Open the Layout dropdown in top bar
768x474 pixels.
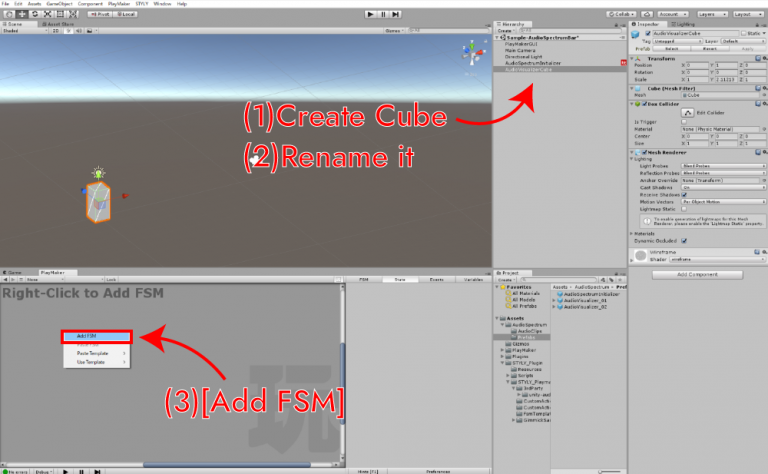[x=743, y=15]
